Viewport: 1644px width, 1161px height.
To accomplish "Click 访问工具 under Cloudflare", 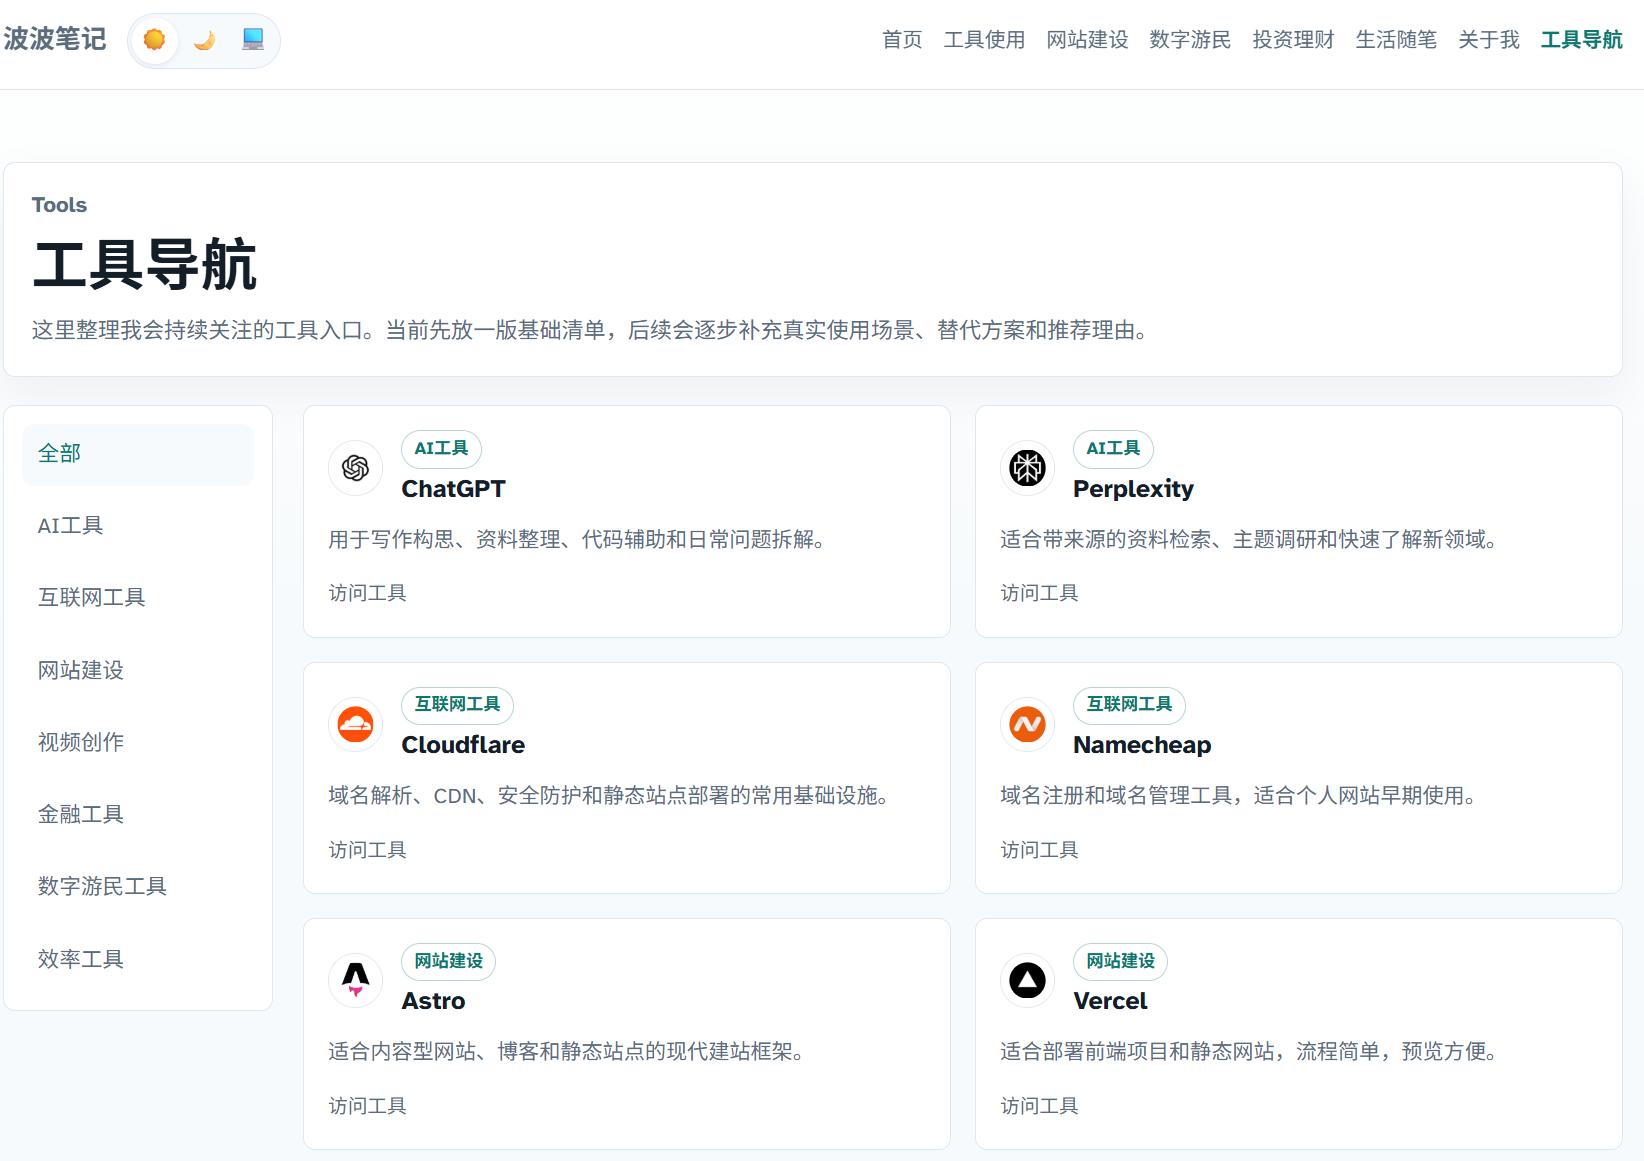I will [x=367, y=850].
